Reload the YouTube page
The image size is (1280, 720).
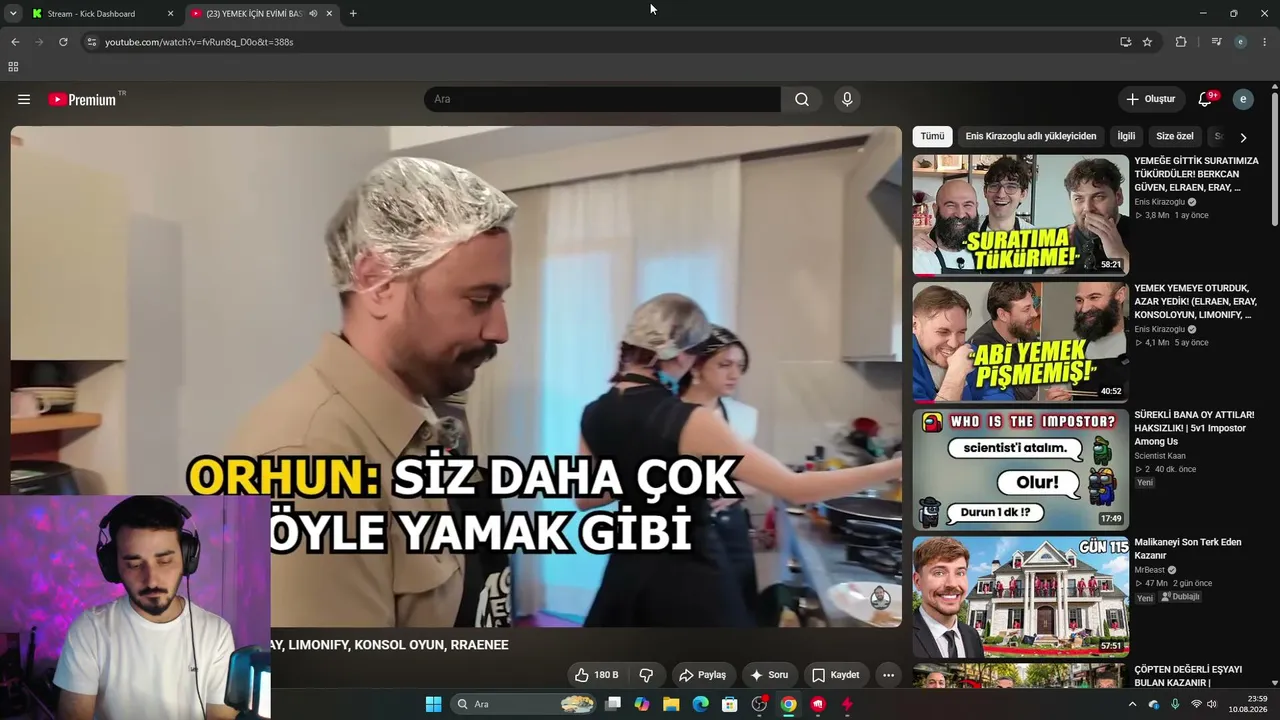click(x=63, y=42)
